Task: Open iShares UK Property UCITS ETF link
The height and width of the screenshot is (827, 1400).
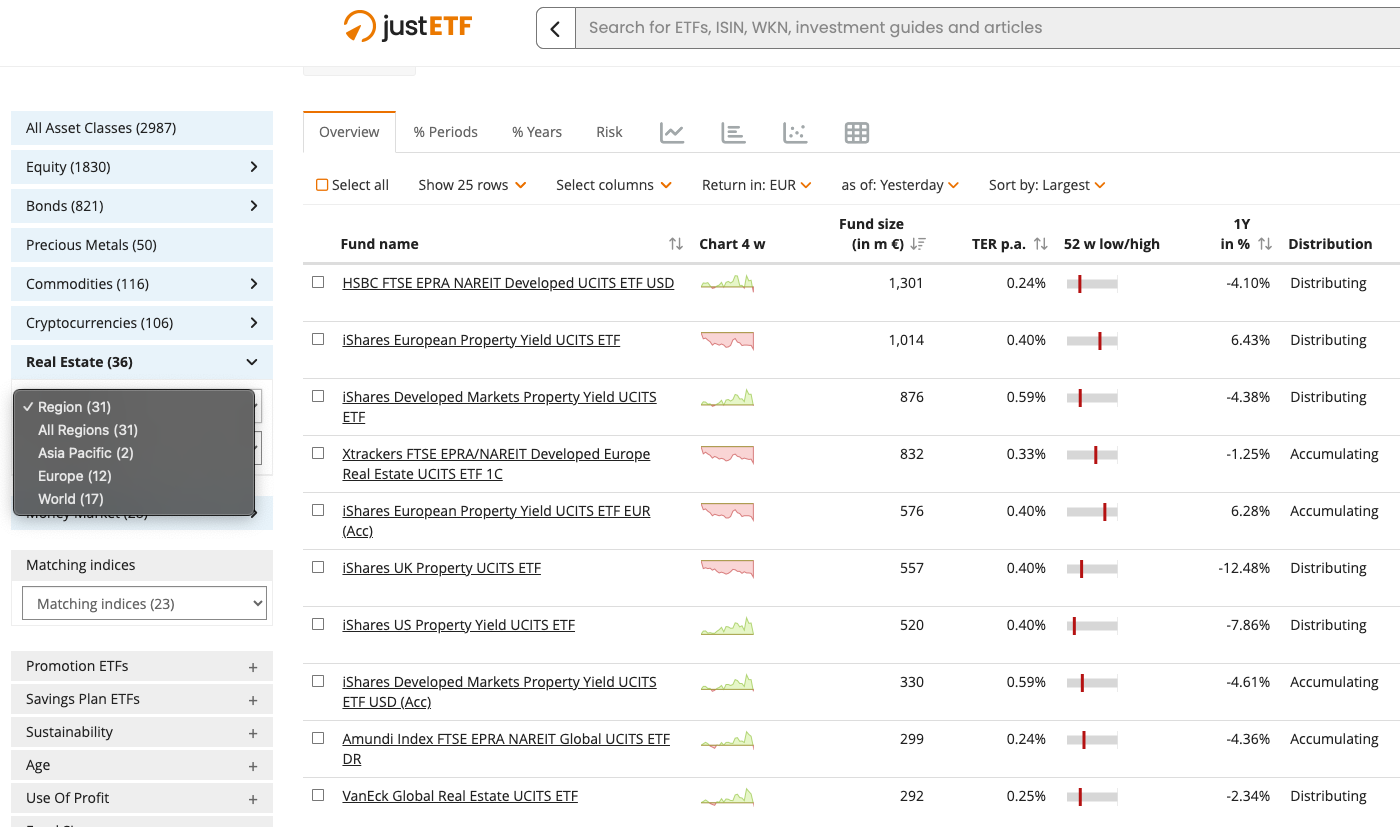Action: pos(441,568)
